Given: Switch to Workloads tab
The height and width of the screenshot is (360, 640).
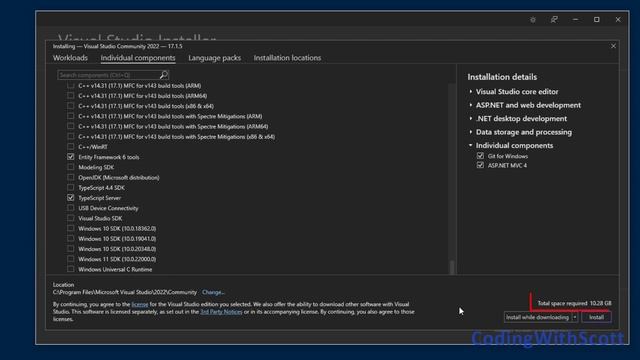Looking at the screenshot, I should point(70,58).
